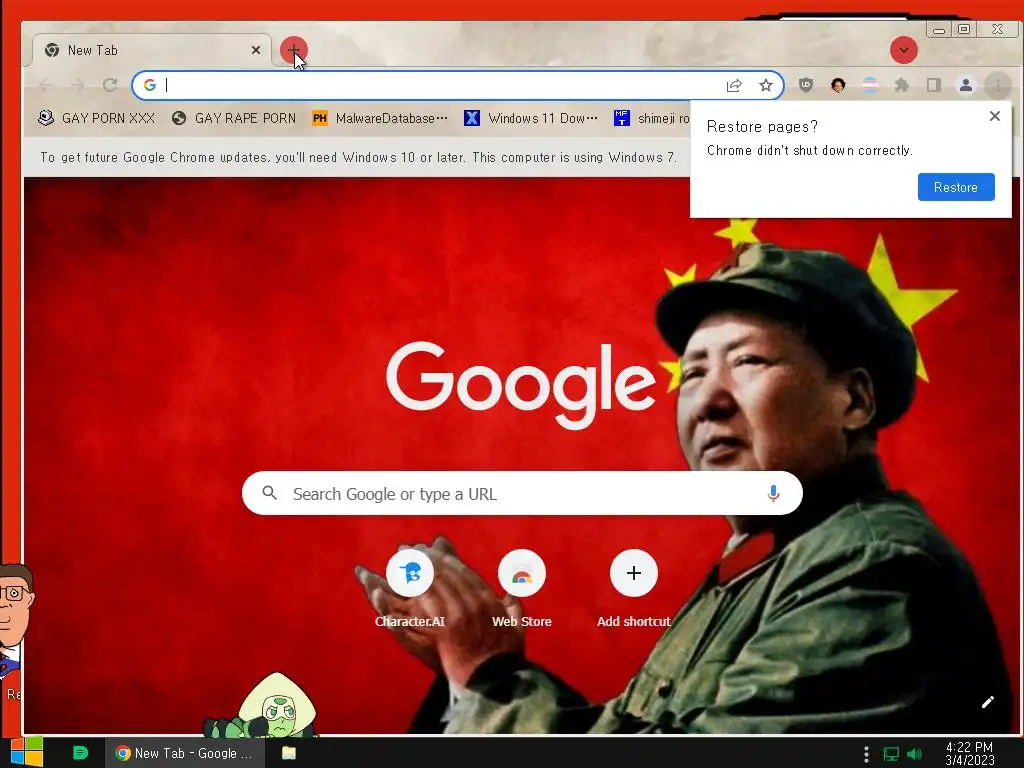Image resolution: width=1024 pixels, height=768 pixels.
Task: Maximize the Chrome window
Action: pyautogui.click(x=964, y=29)
